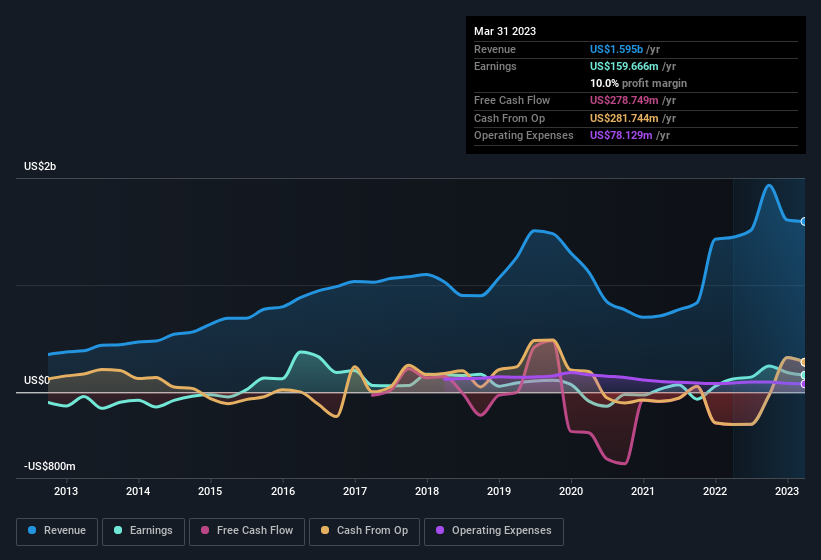Select the 2018 year axis label
The height and width of the screenshot is (560, 821).
pos(427,491)
